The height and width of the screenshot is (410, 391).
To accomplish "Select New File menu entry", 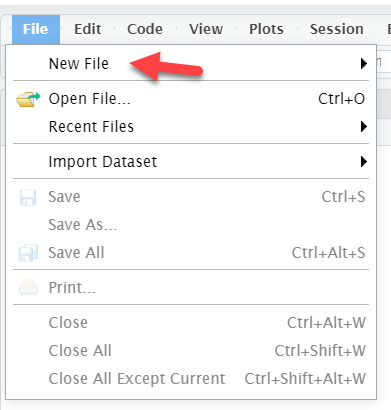I will pyautogui.click(x=191, y=63).
